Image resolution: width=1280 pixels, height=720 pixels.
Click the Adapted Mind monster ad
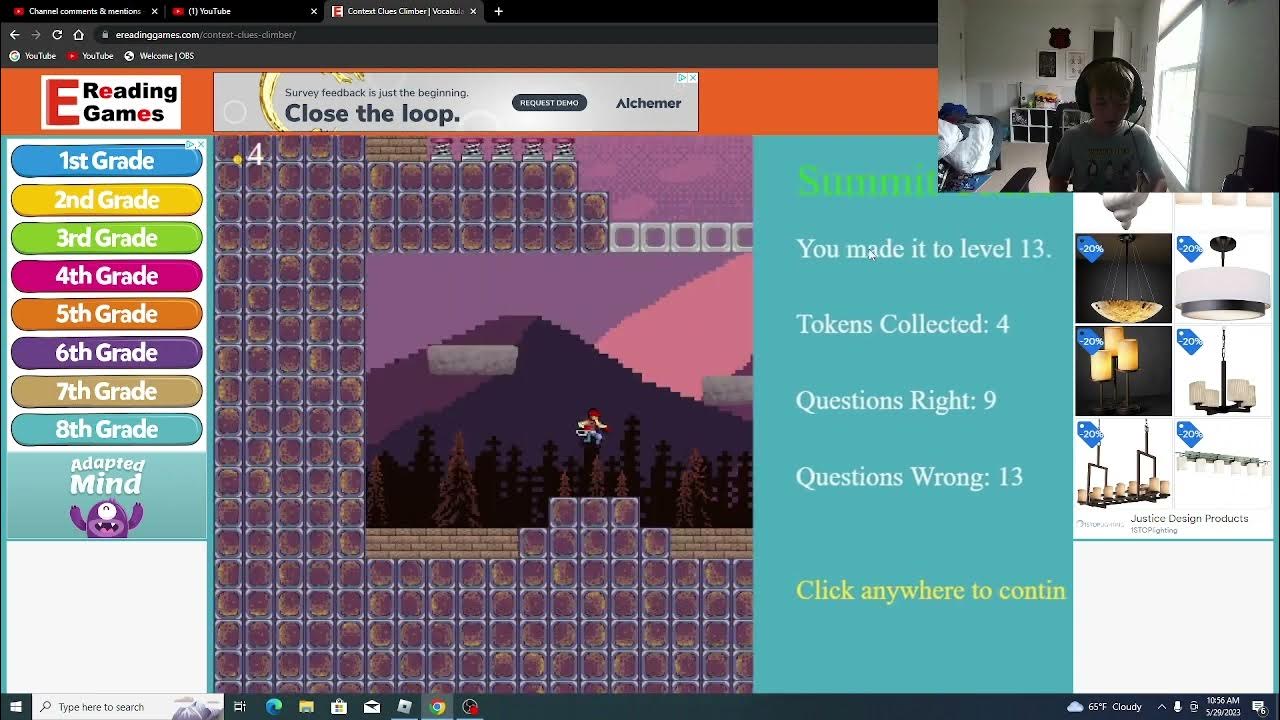(x=107, y=496)
